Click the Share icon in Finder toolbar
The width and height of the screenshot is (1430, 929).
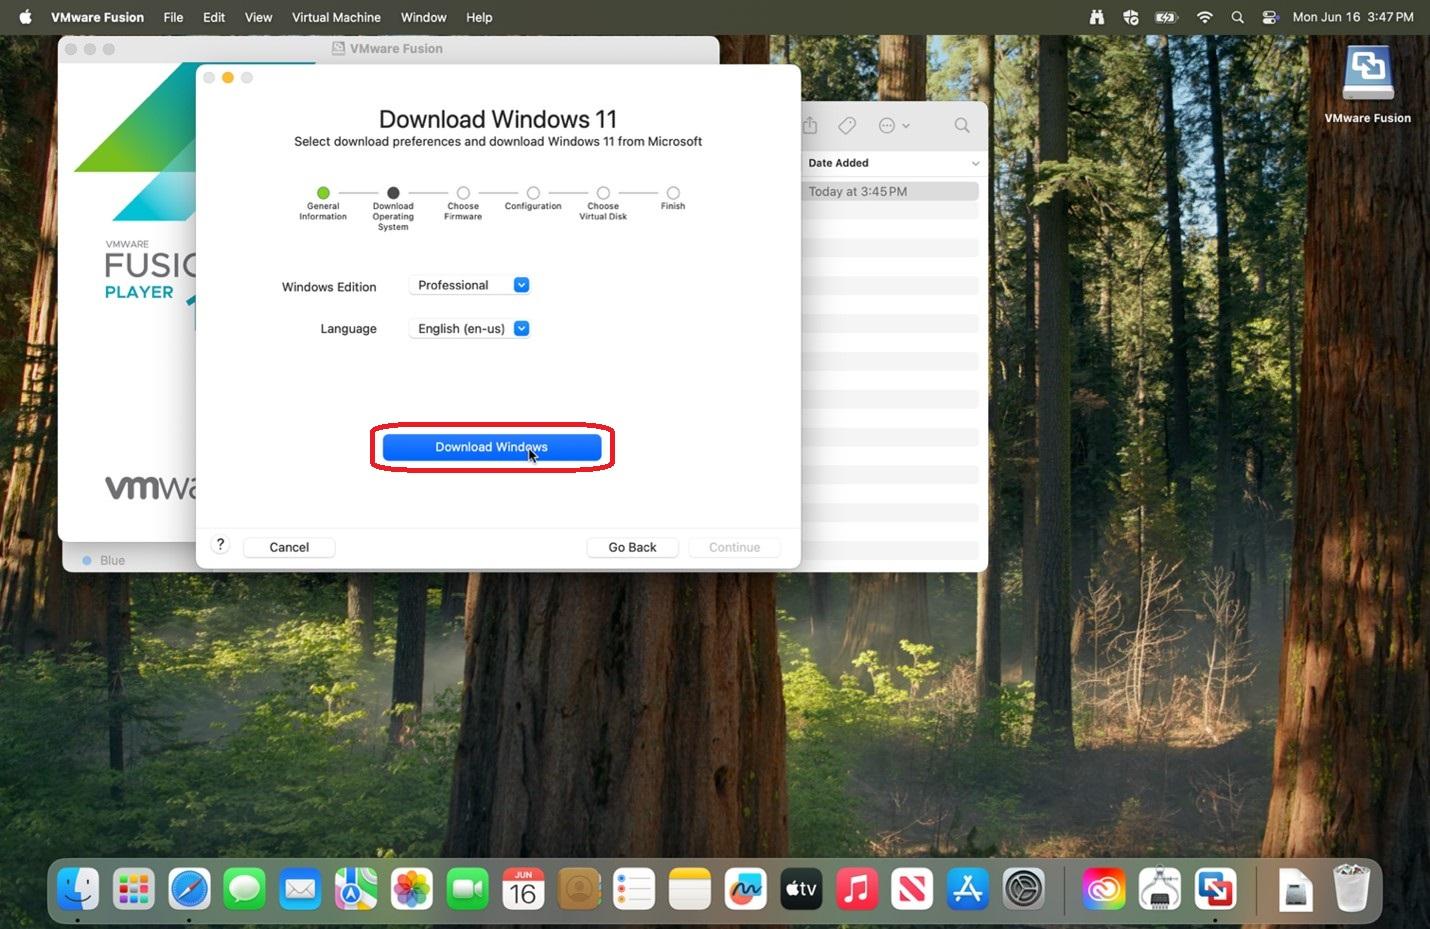pos(810,125)
